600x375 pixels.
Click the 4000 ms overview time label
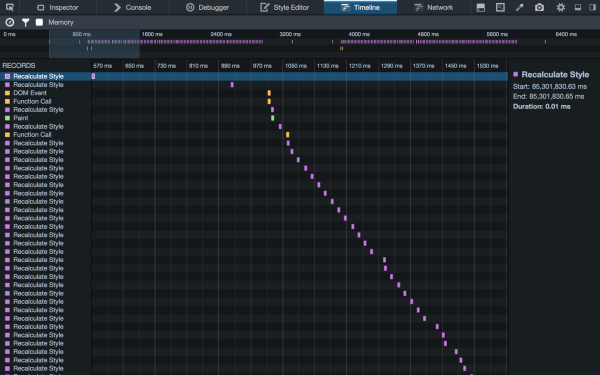359,34
